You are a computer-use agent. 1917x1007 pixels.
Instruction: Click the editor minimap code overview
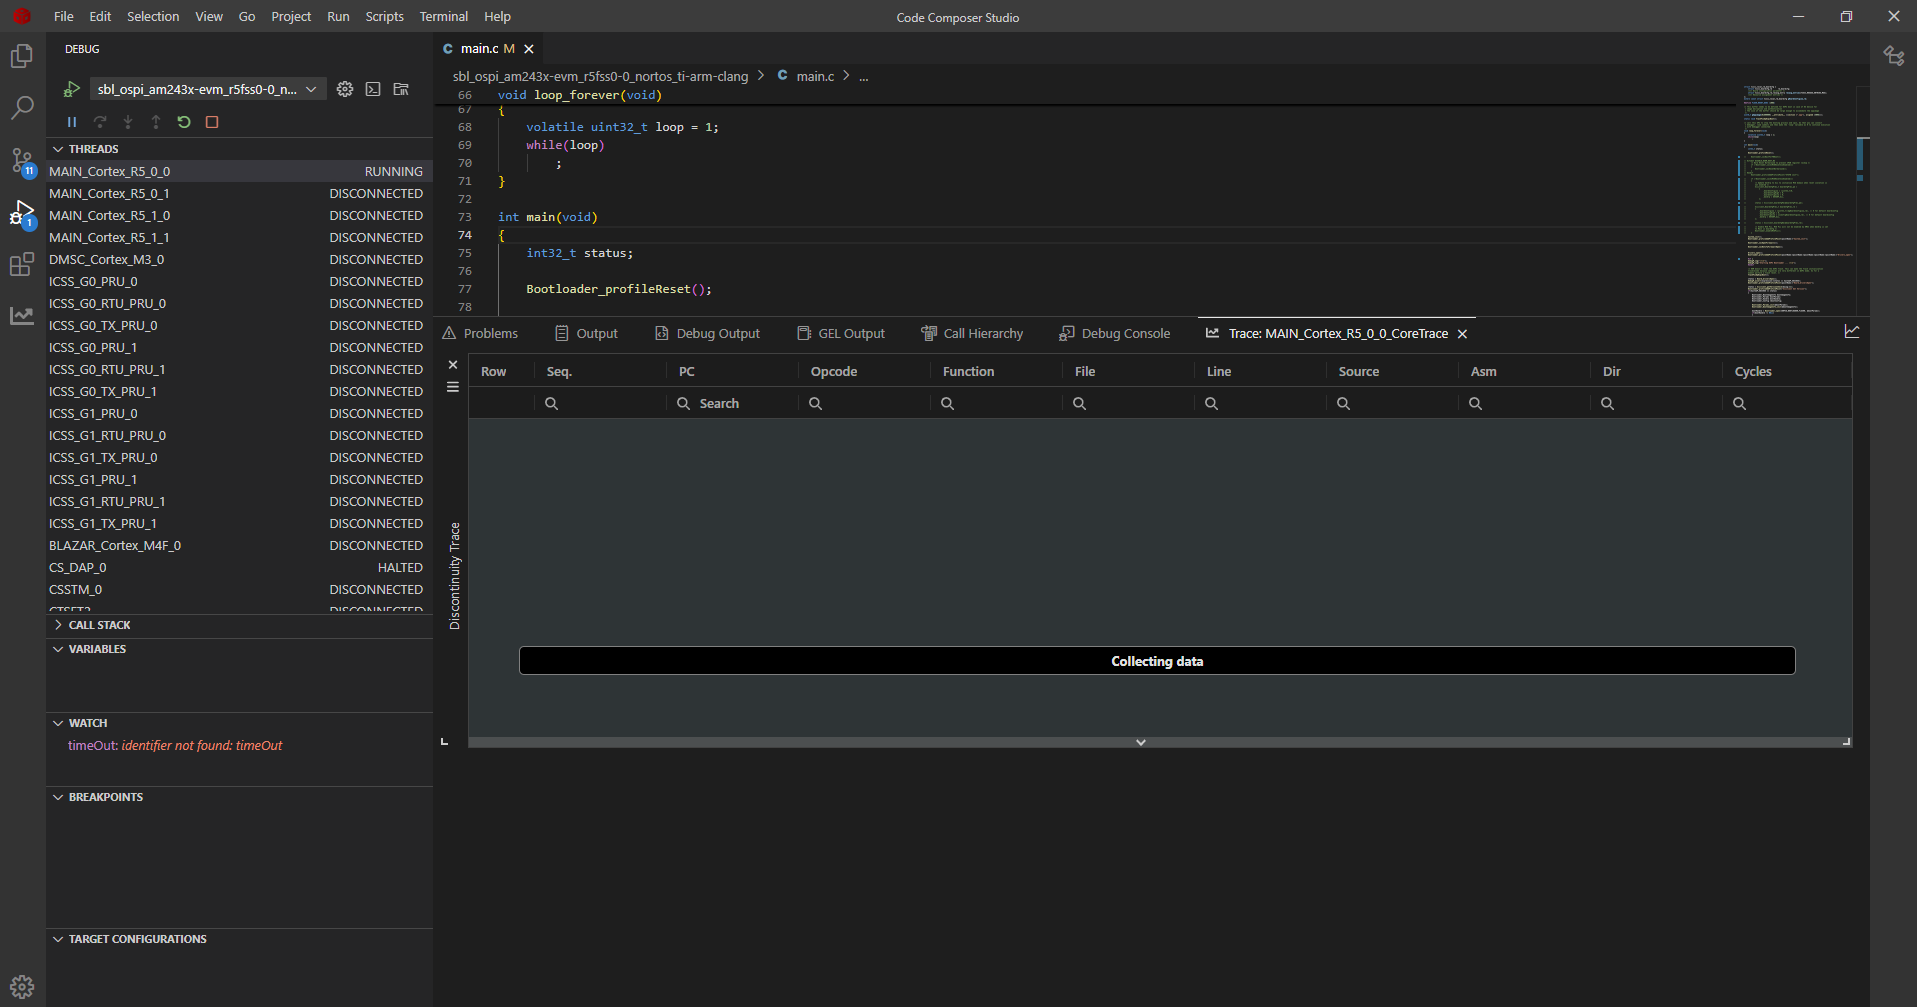(1797, 200)
